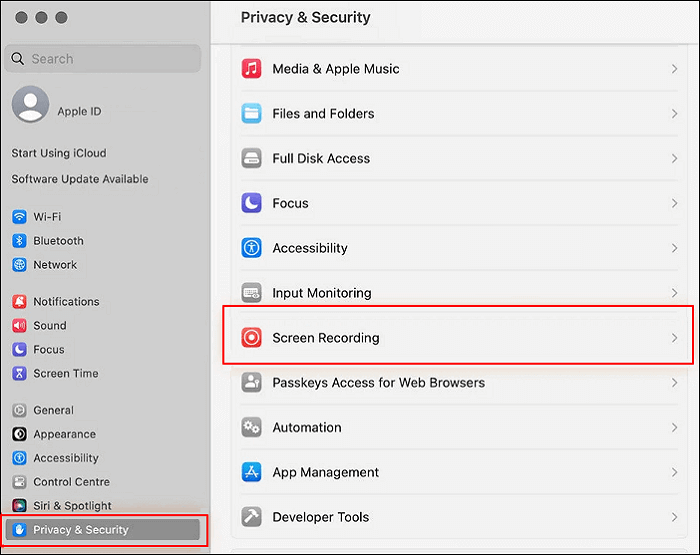700x555 pixels.
Task: Open the Apple ID account label
Action: 79,111
